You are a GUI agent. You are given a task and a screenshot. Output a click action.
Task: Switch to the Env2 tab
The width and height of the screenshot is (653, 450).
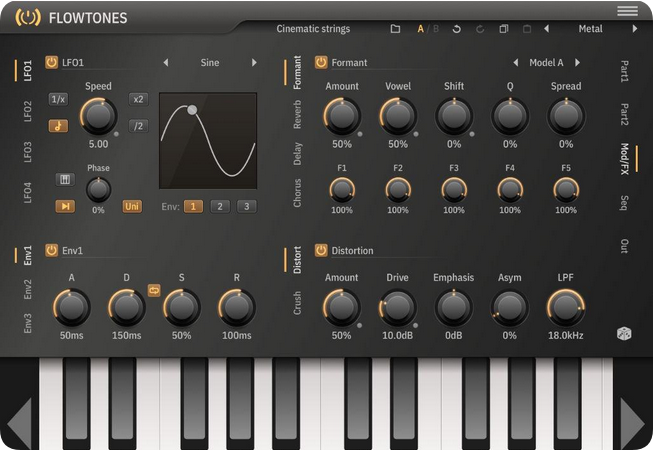tap(27, 289)
